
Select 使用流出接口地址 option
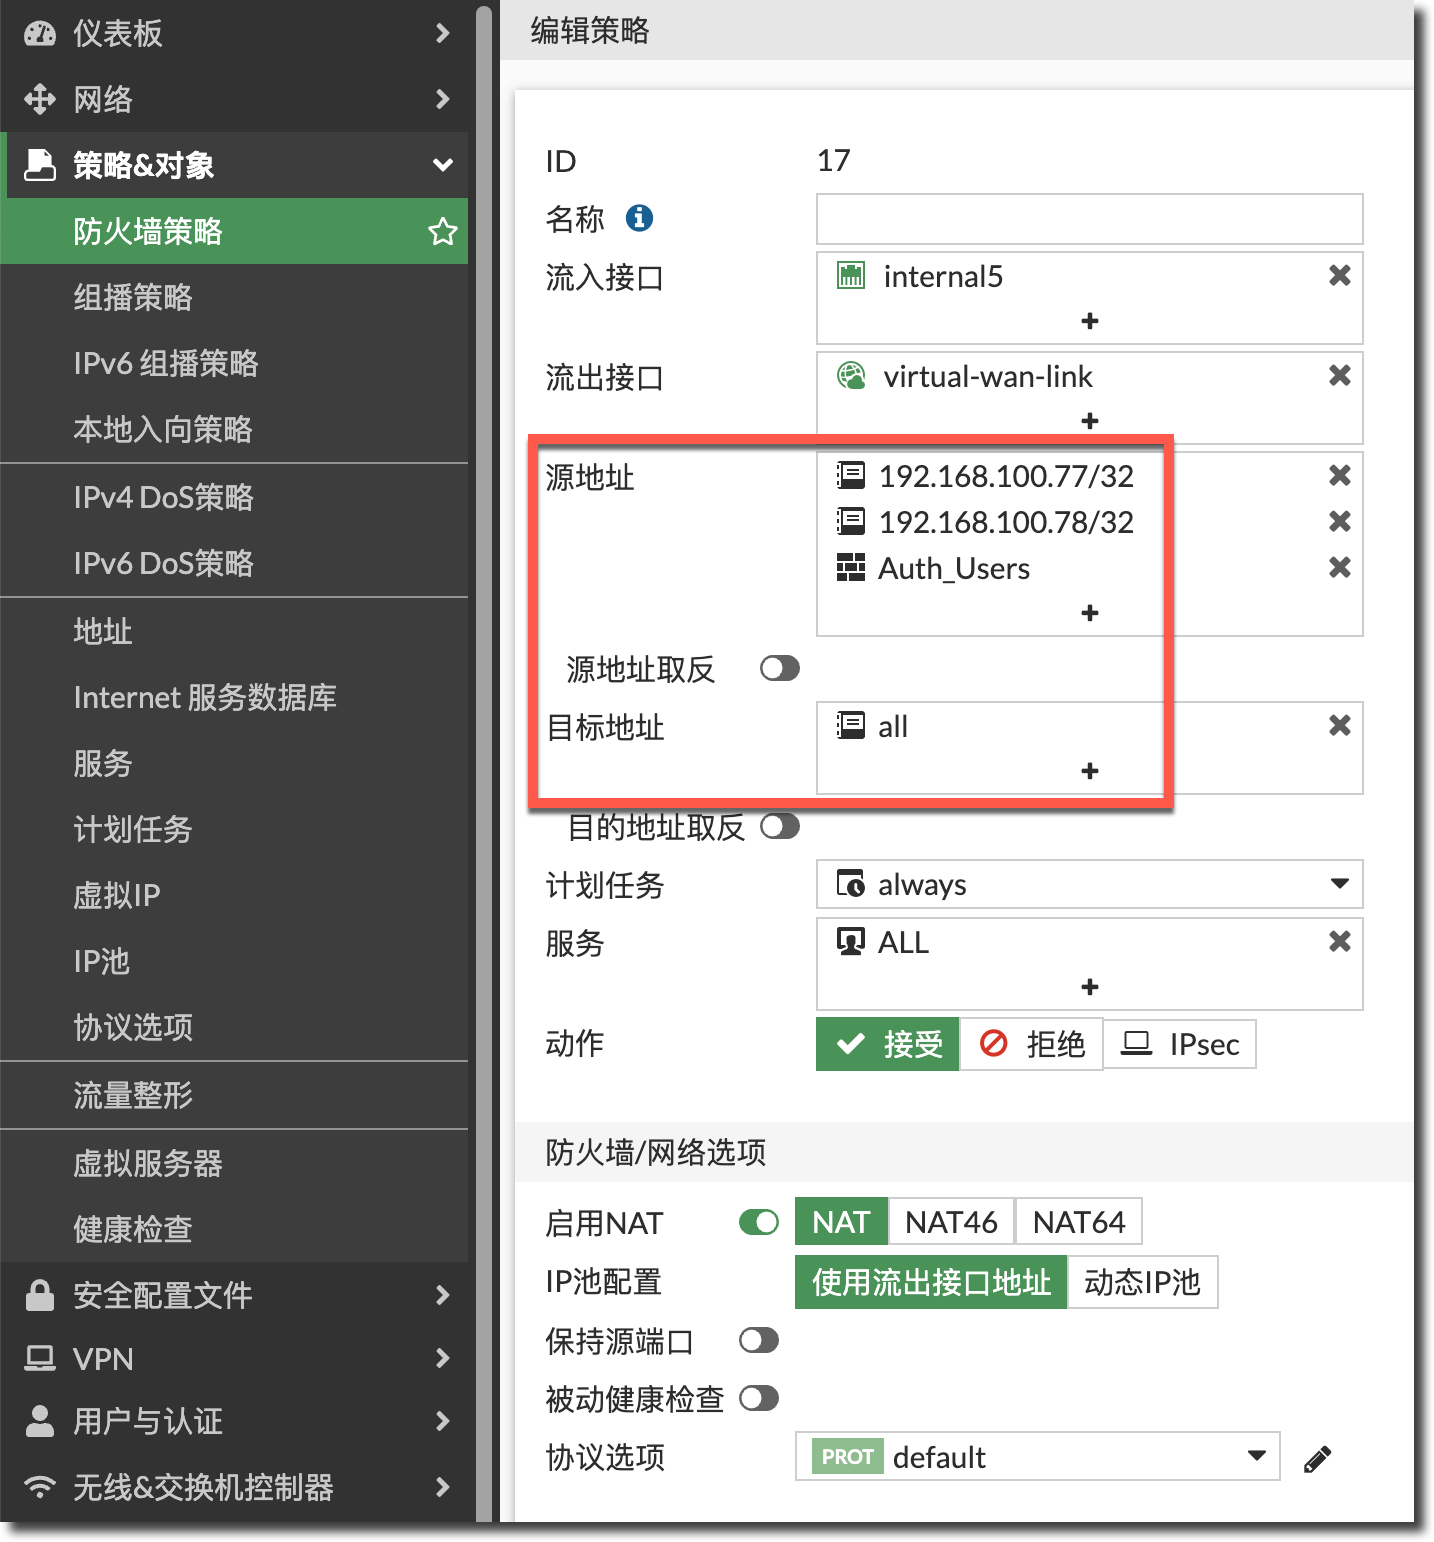pyautogui.click(x=931, y=1282)
